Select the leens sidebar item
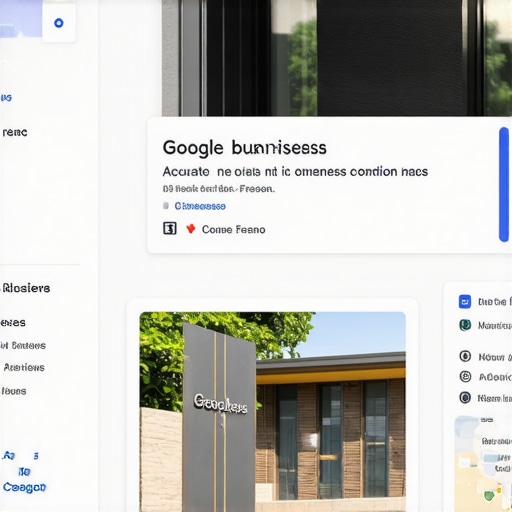The width and height of the screenshot is (512, 512). 14,391
